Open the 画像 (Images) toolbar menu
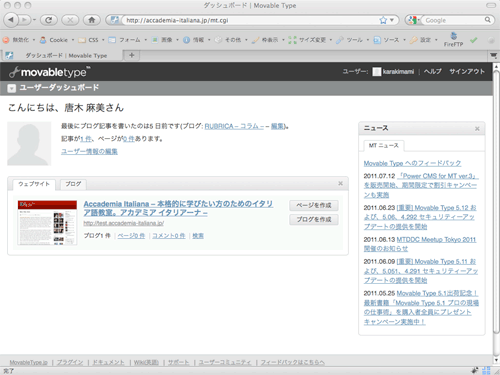The width and height of the screenshot is (500, 375). tap(165, 40)
